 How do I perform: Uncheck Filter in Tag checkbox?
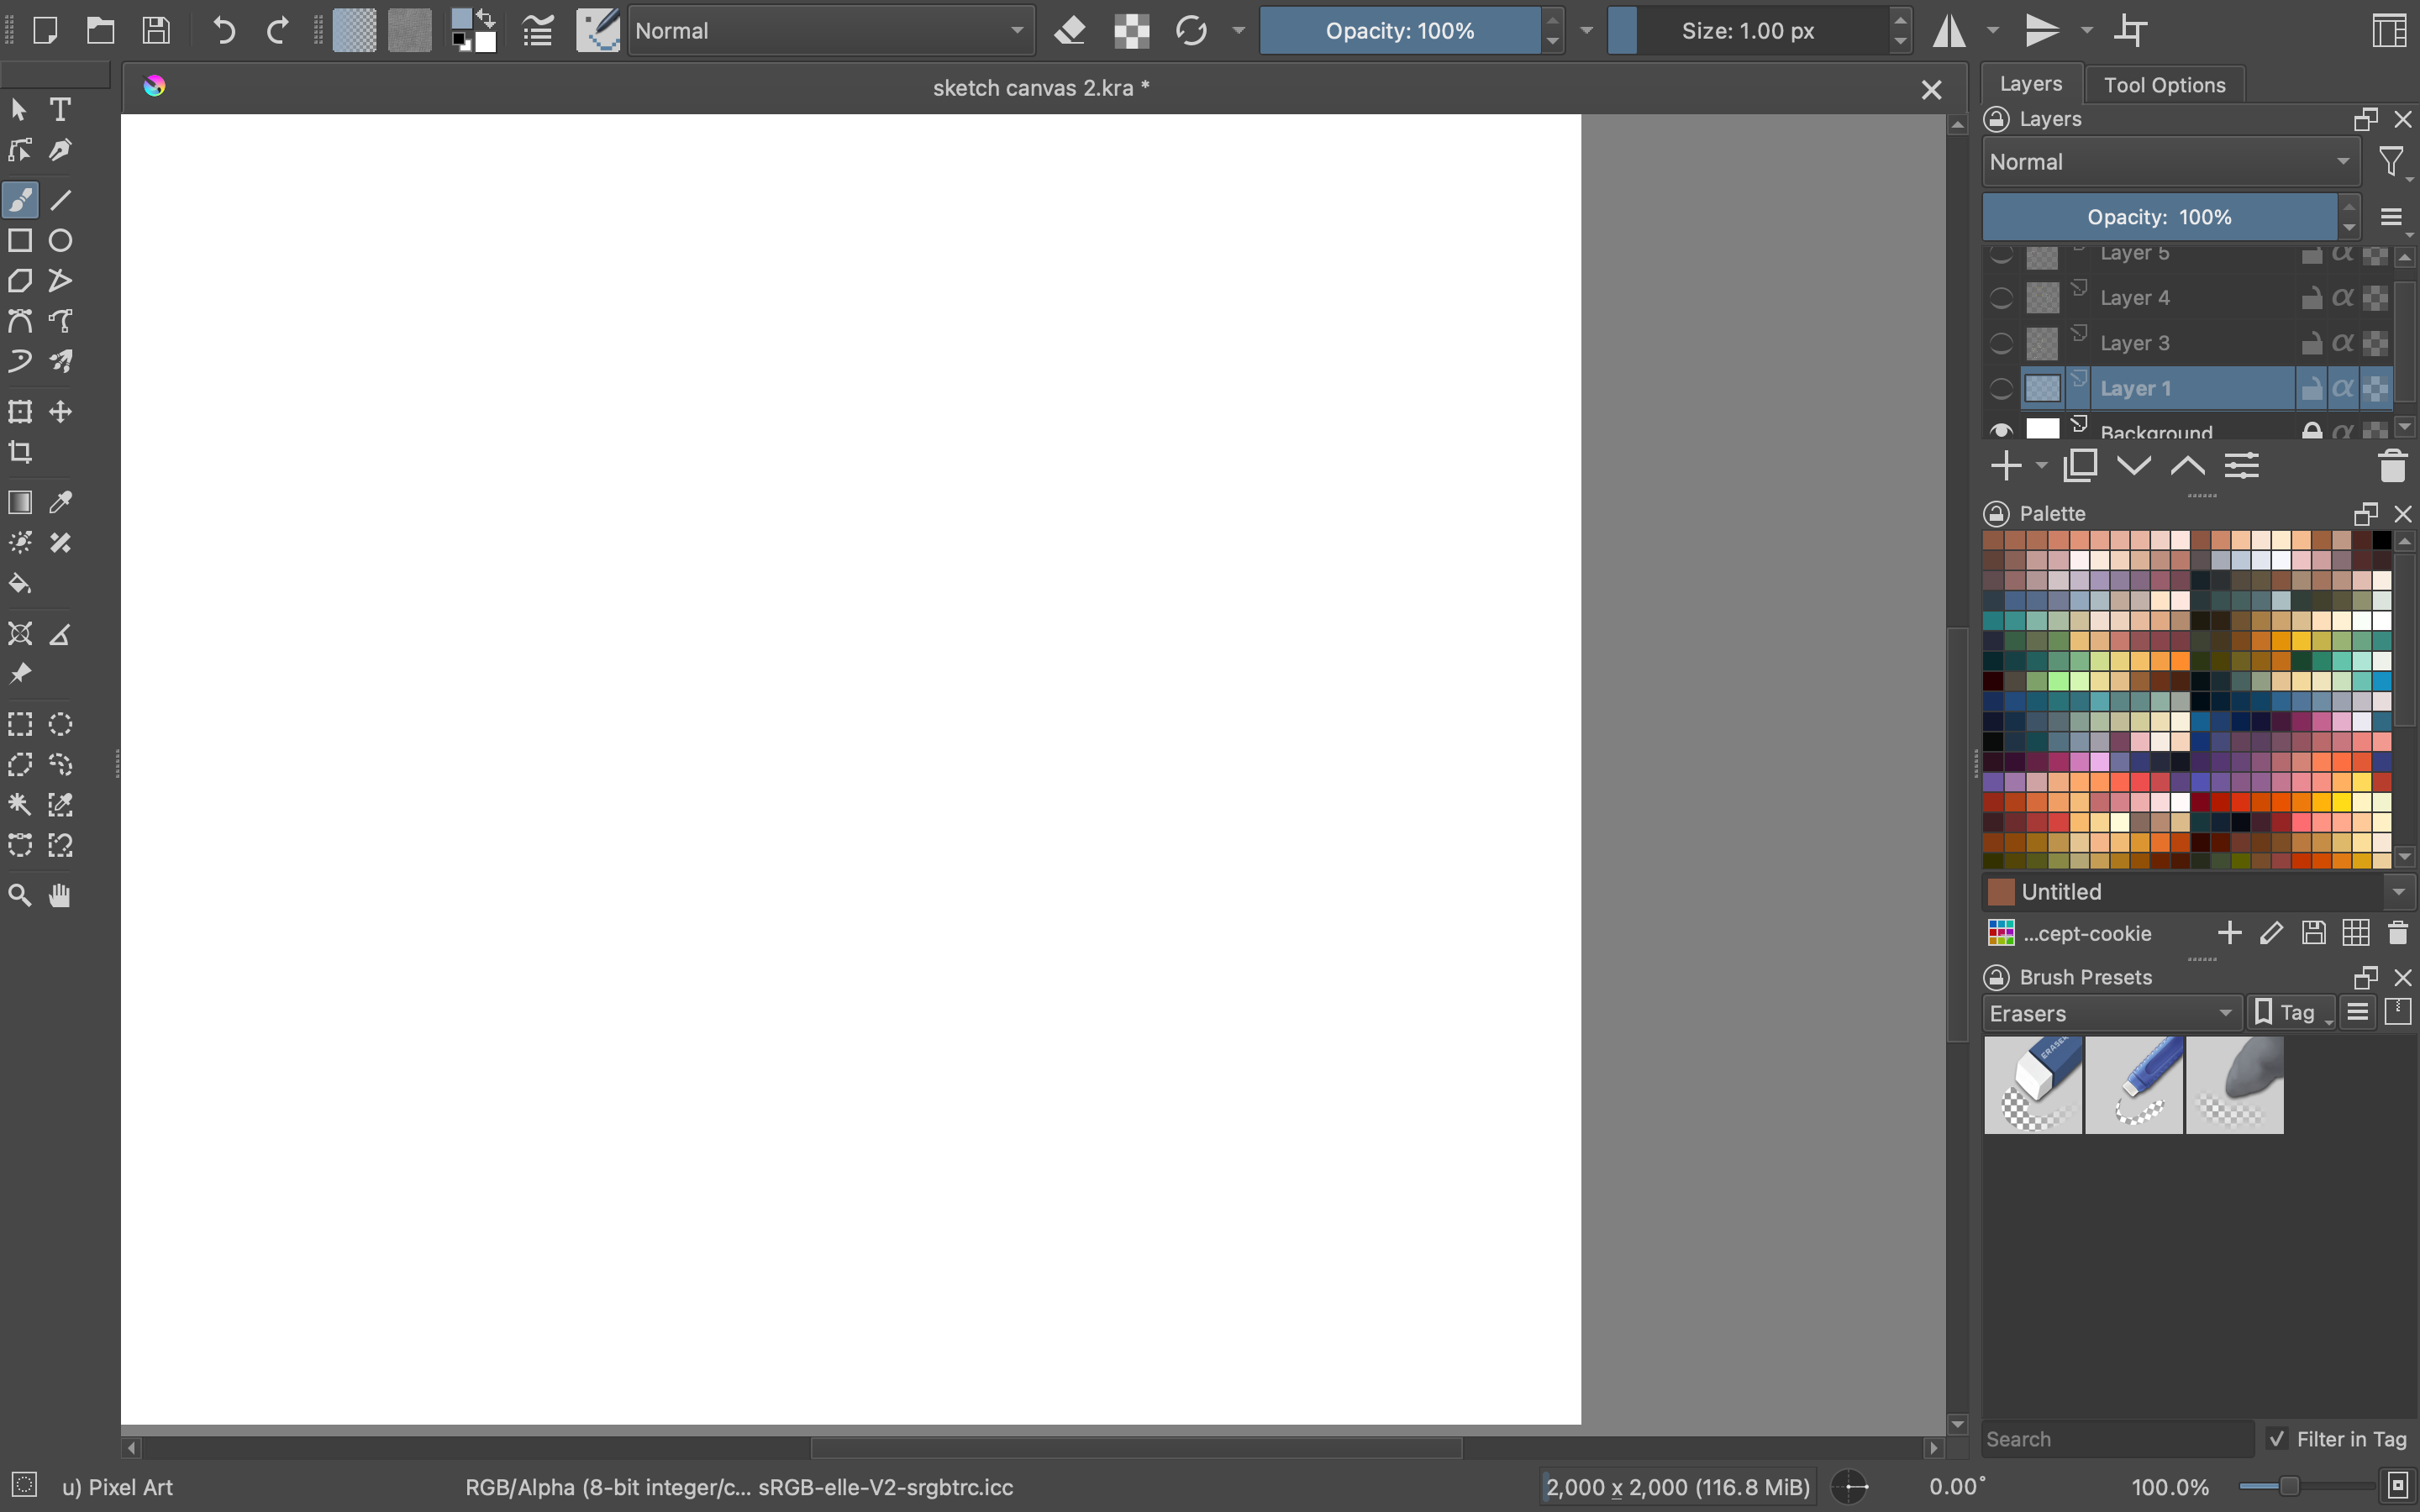click(x=2277, y=1438)
